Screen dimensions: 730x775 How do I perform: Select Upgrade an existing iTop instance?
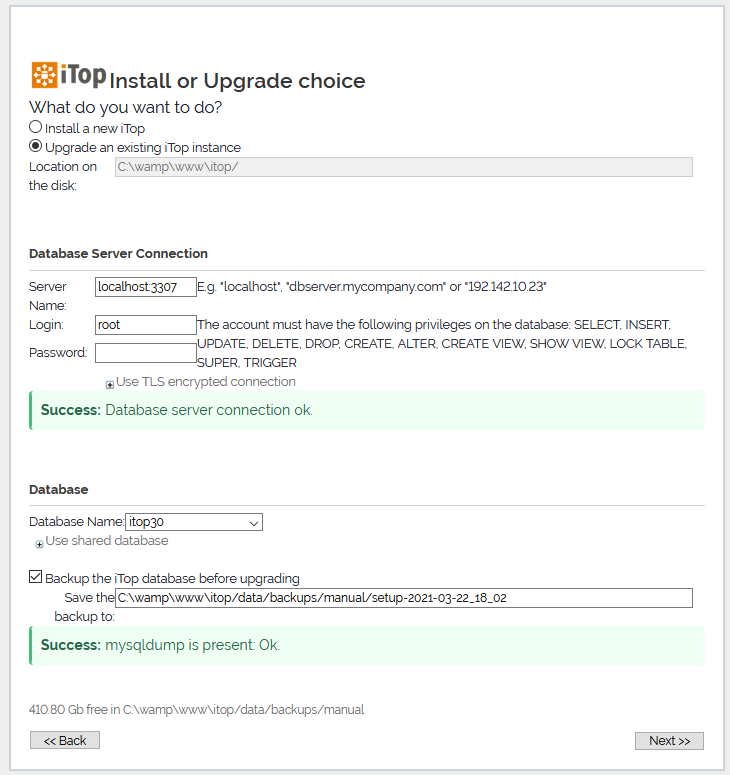[36, 146]
